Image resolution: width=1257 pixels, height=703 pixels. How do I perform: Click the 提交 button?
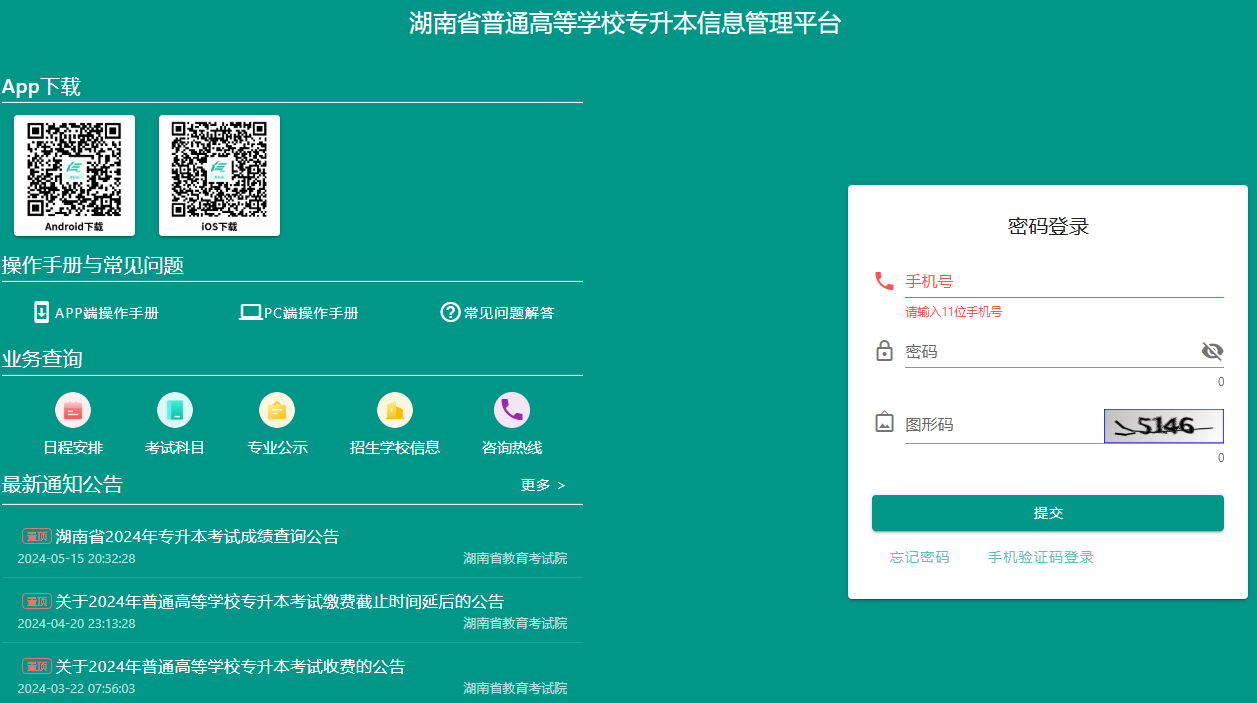[x=1048, y=513]
